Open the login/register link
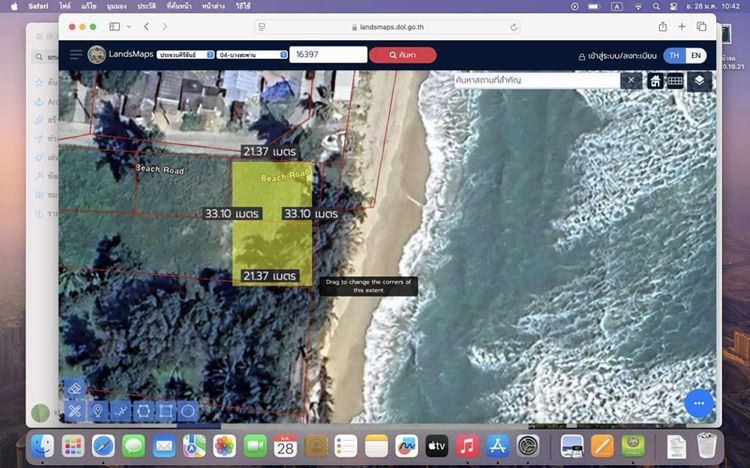750x468 pixels. pos(616,56)
